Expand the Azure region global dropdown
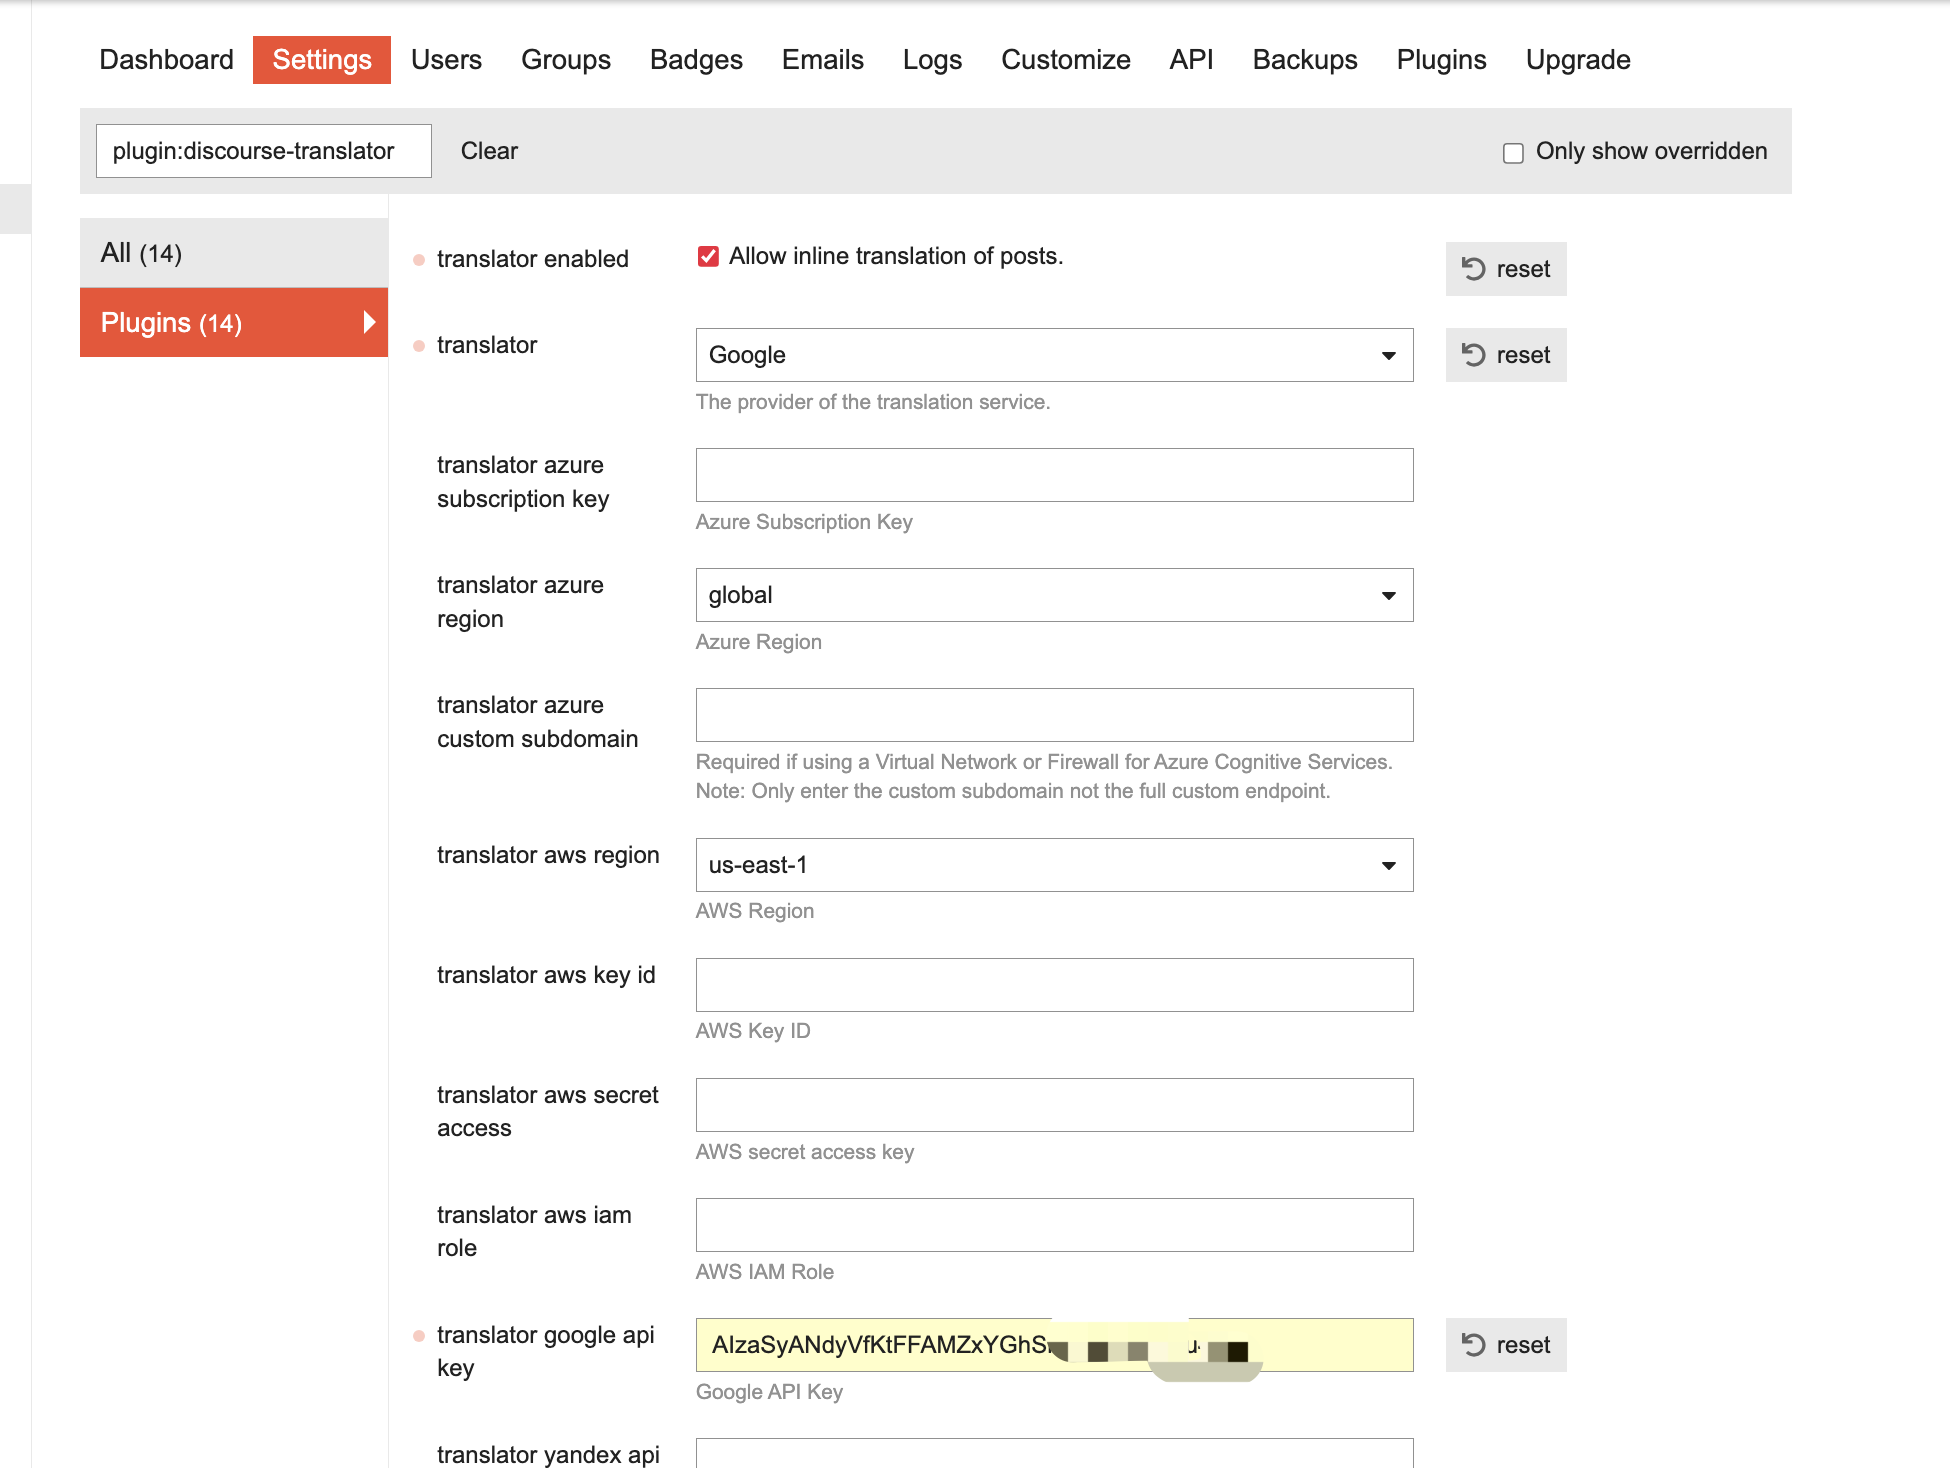The width and height of the screenshot is (1950, 1468). tap(1054, 595)
